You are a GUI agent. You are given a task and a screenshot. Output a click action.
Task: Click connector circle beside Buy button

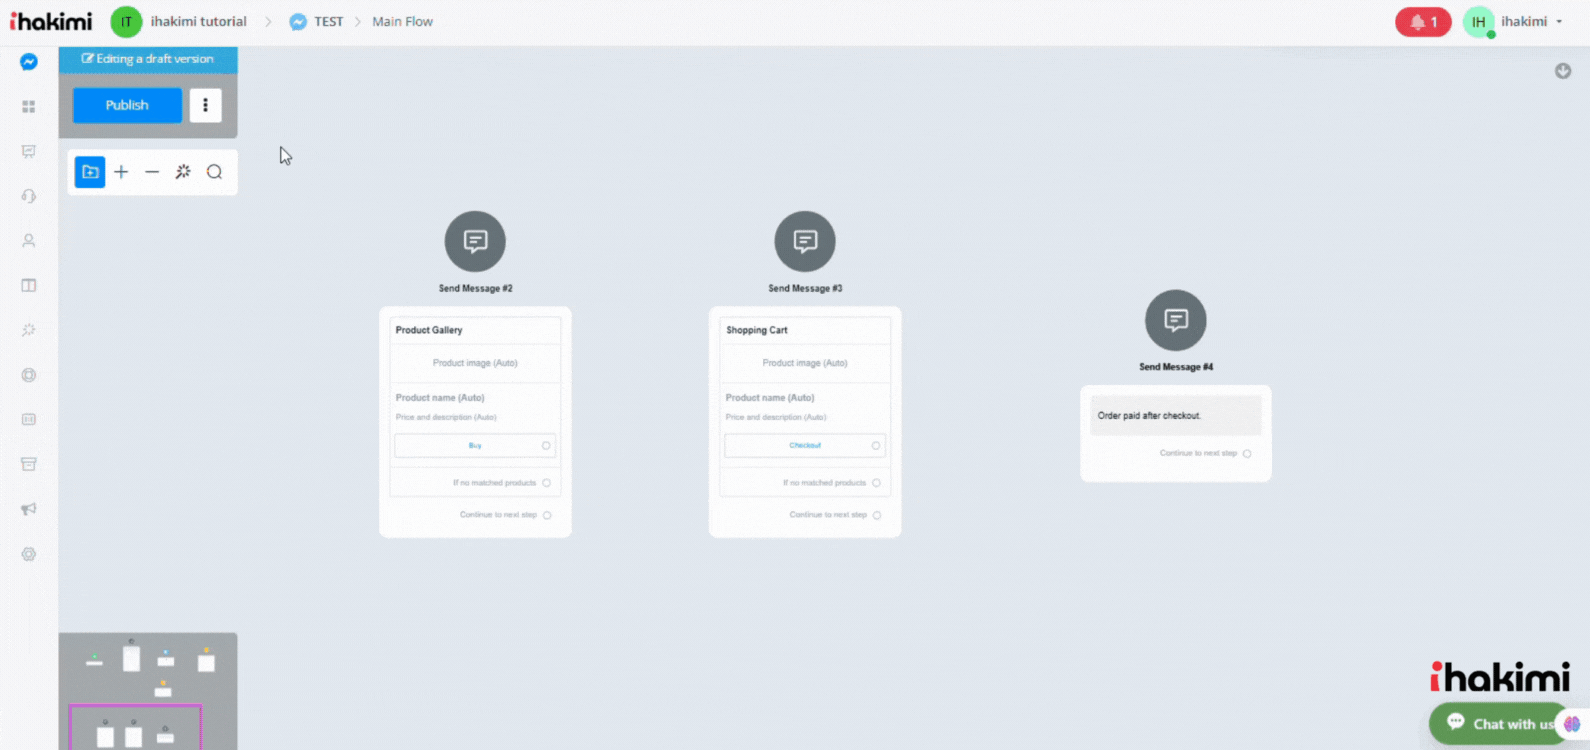(x=546, y=446)
